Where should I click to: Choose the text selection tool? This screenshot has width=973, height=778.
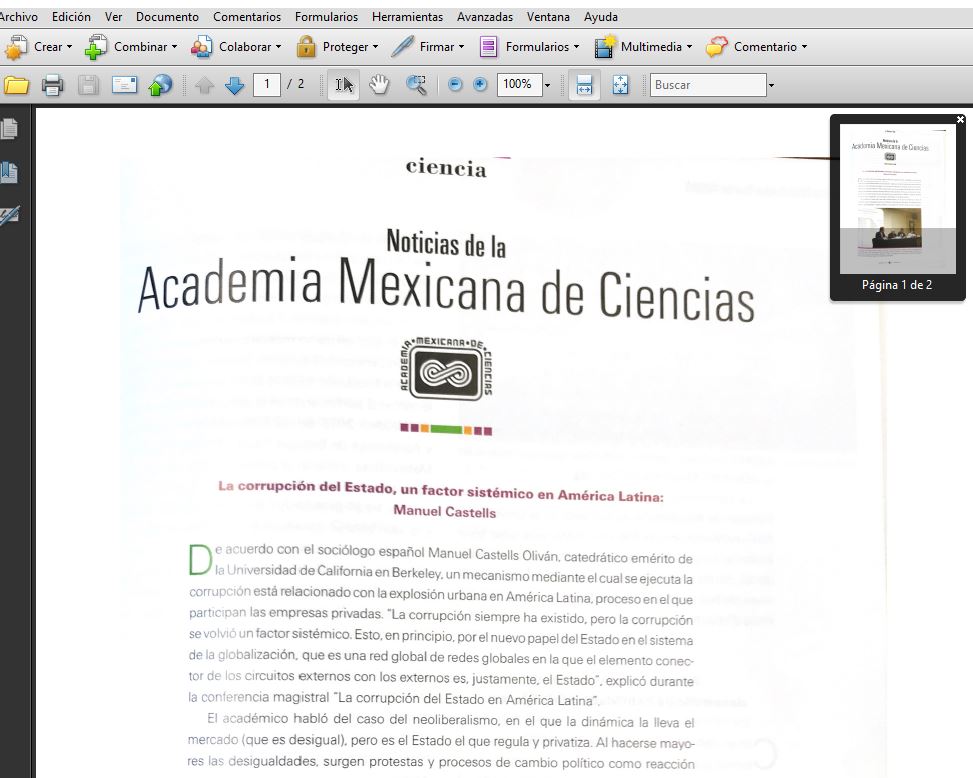344,84
